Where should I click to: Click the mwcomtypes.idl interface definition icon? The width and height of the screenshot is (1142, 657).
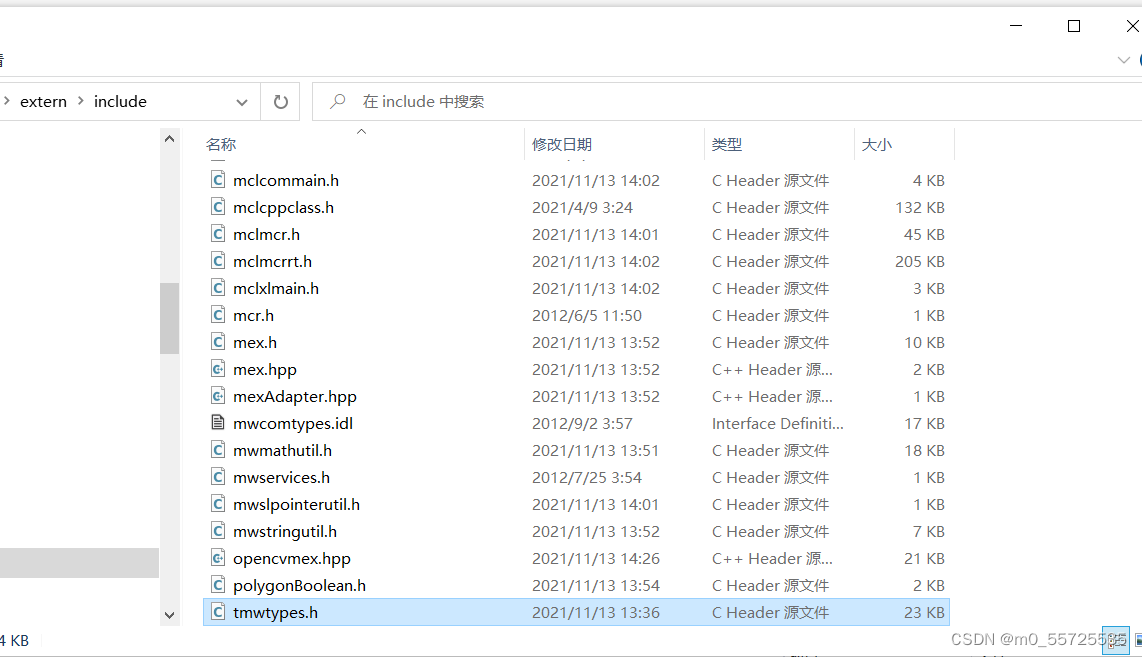(218, 423)
